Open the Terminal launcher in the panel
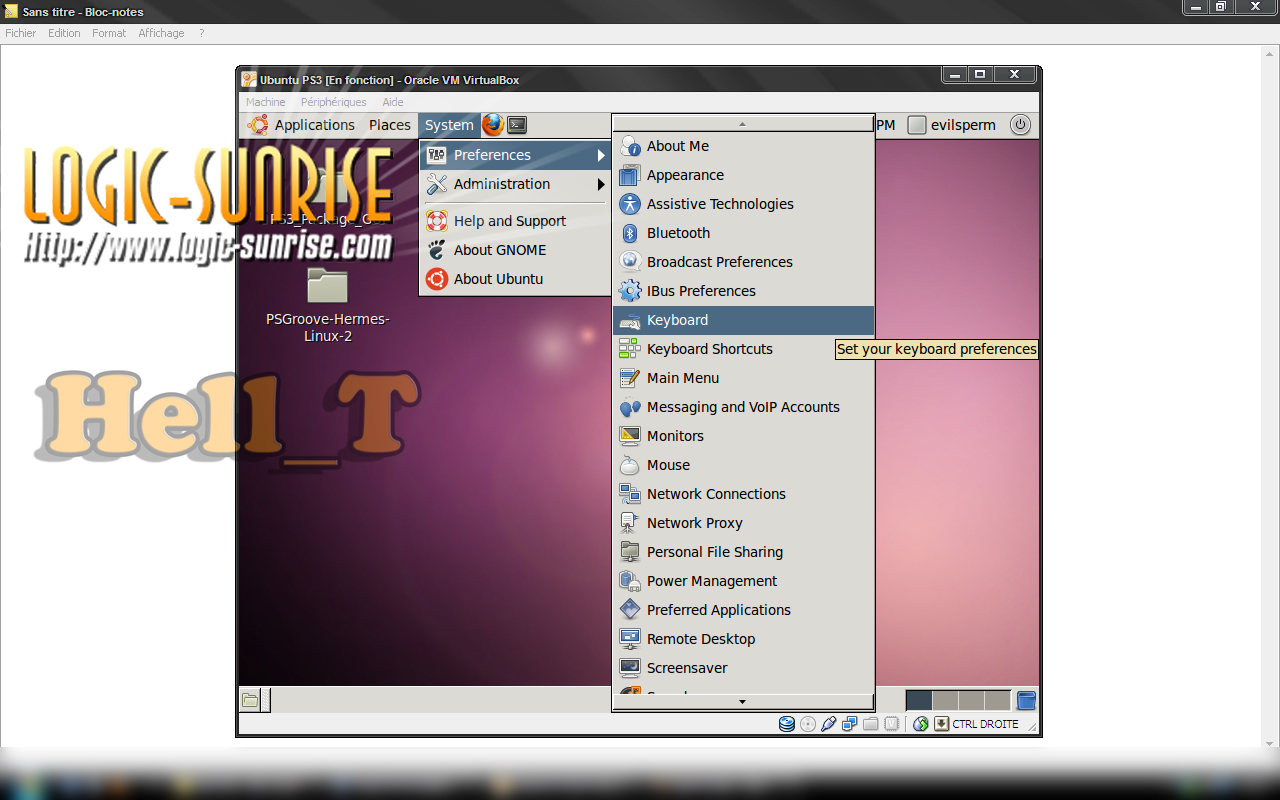This screenshot has height=800, width=1280. 517,125
